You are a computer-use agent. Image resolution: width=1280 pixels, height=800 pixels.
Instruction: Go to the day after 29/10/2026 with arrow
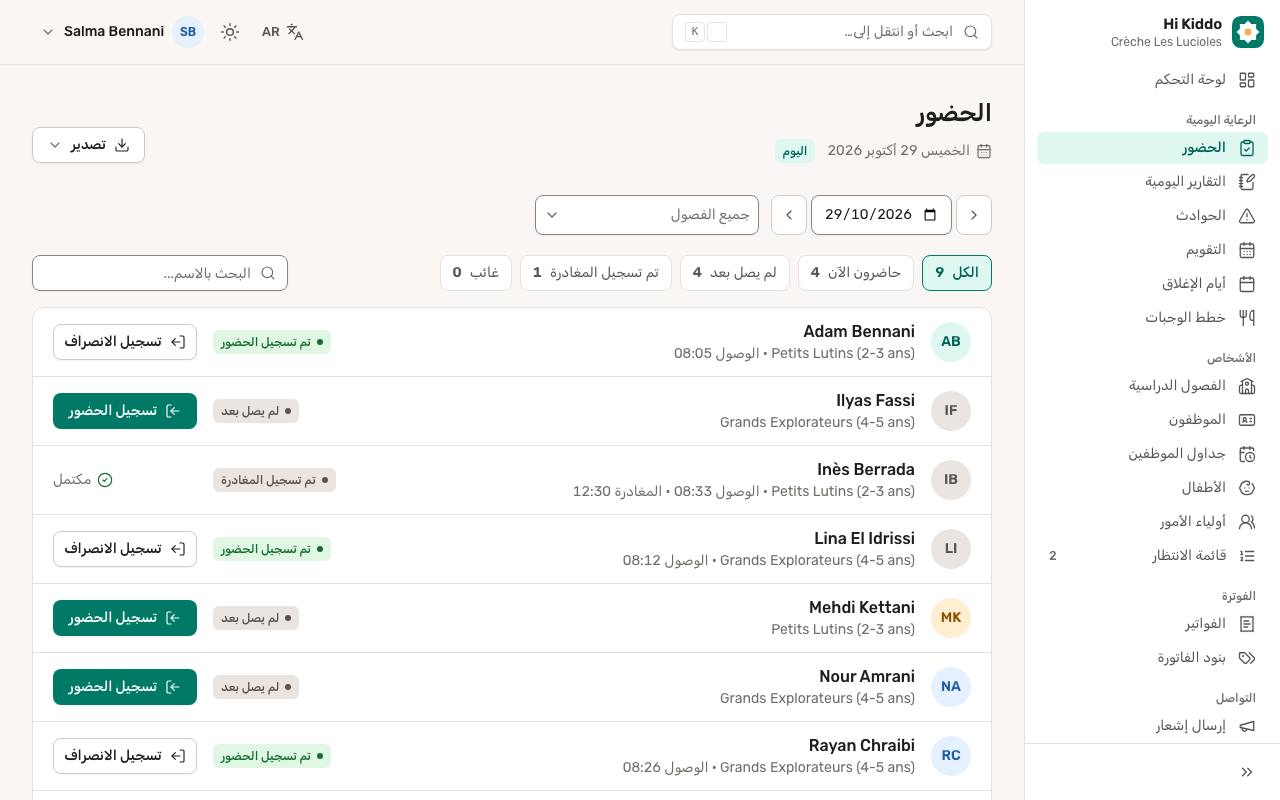pos(789,215)
